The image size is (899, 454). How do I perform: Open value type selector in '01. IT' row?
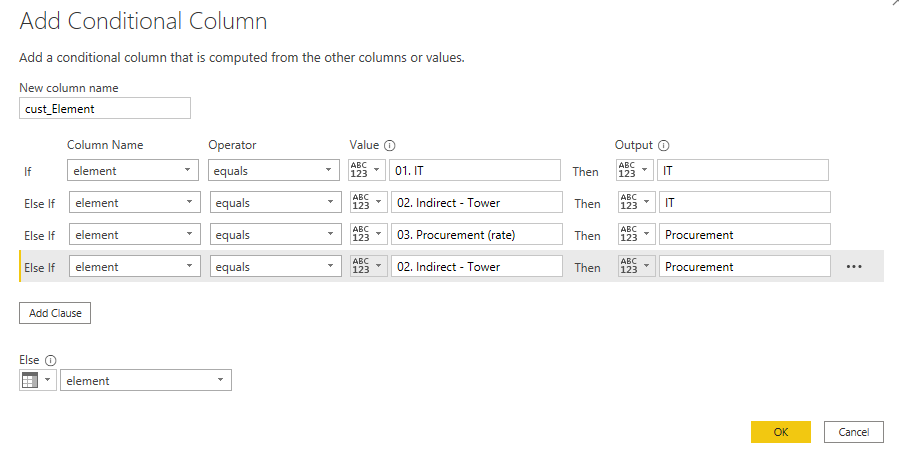tap(367, 170)
